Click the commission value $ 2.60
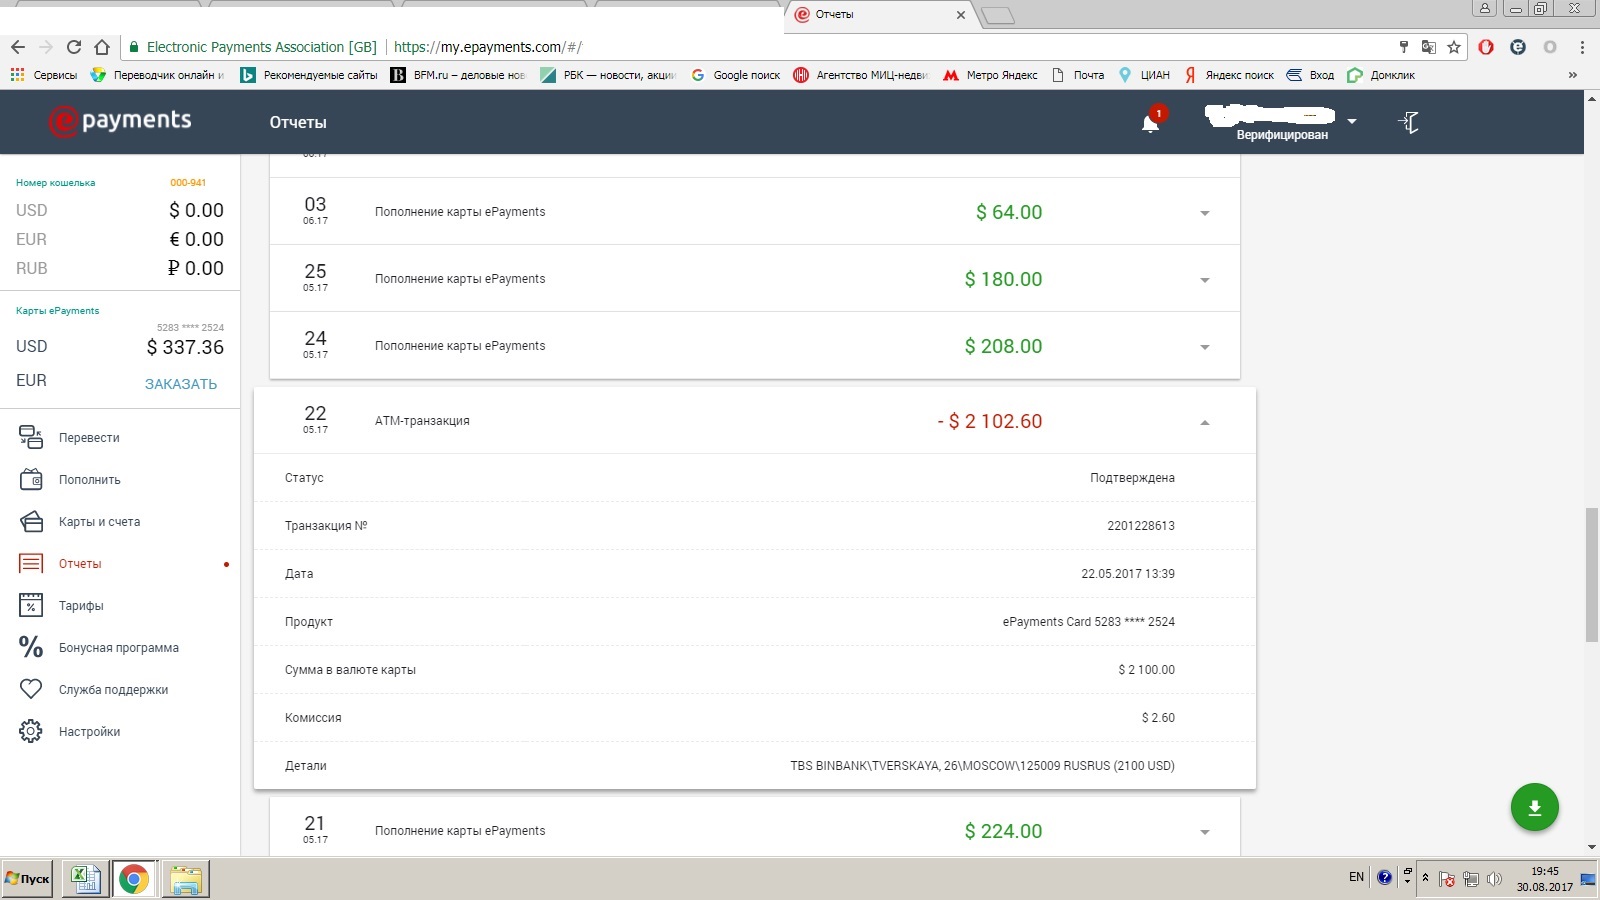 pos(1158,718)
